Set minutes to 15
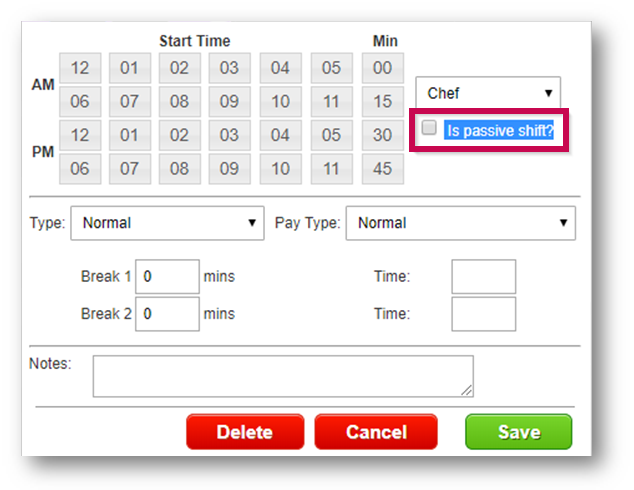 tap(382, 102)
